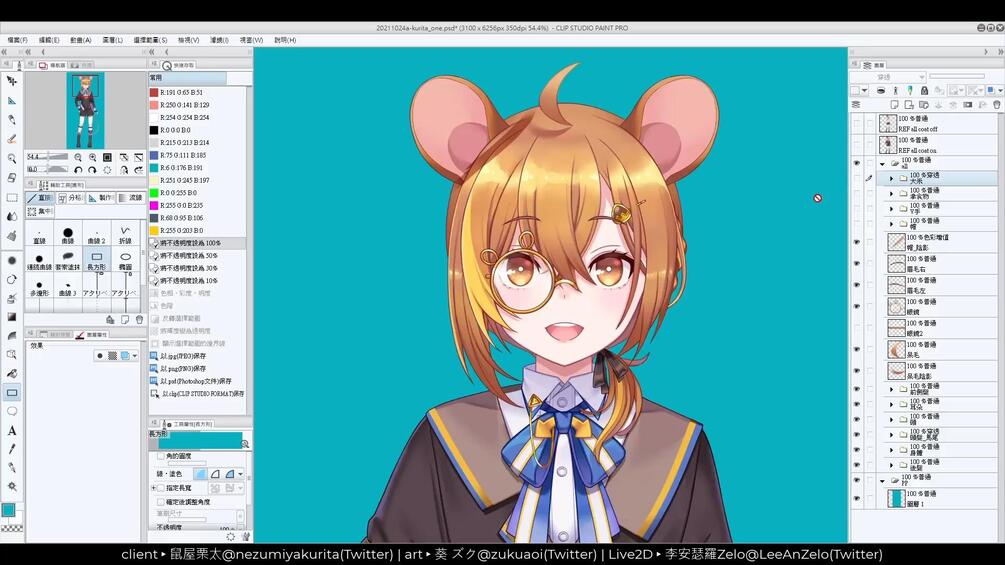Click 將不透明度設為 100% quick access entry
The image size is (1005, 565).
click(197, 243)
